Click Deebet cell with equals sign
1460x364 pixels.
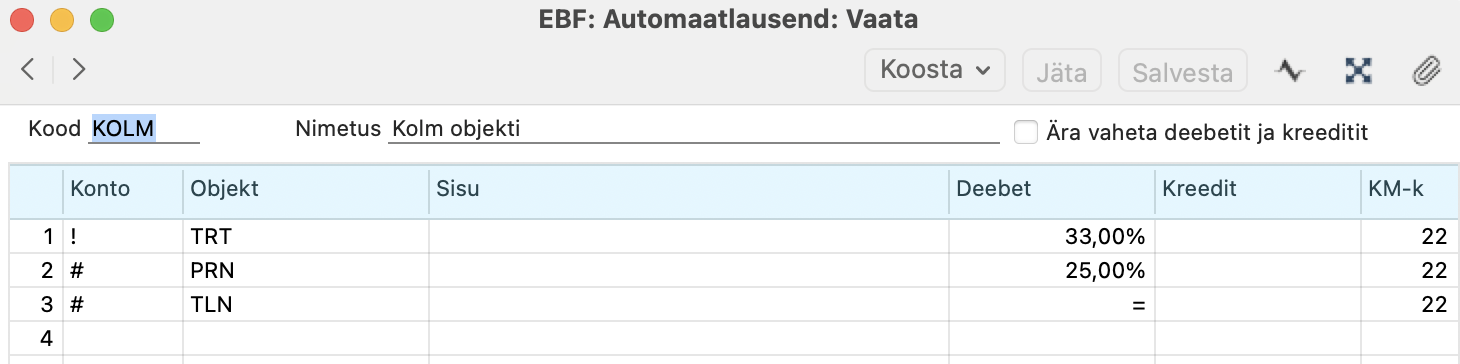pos(1052,304)
